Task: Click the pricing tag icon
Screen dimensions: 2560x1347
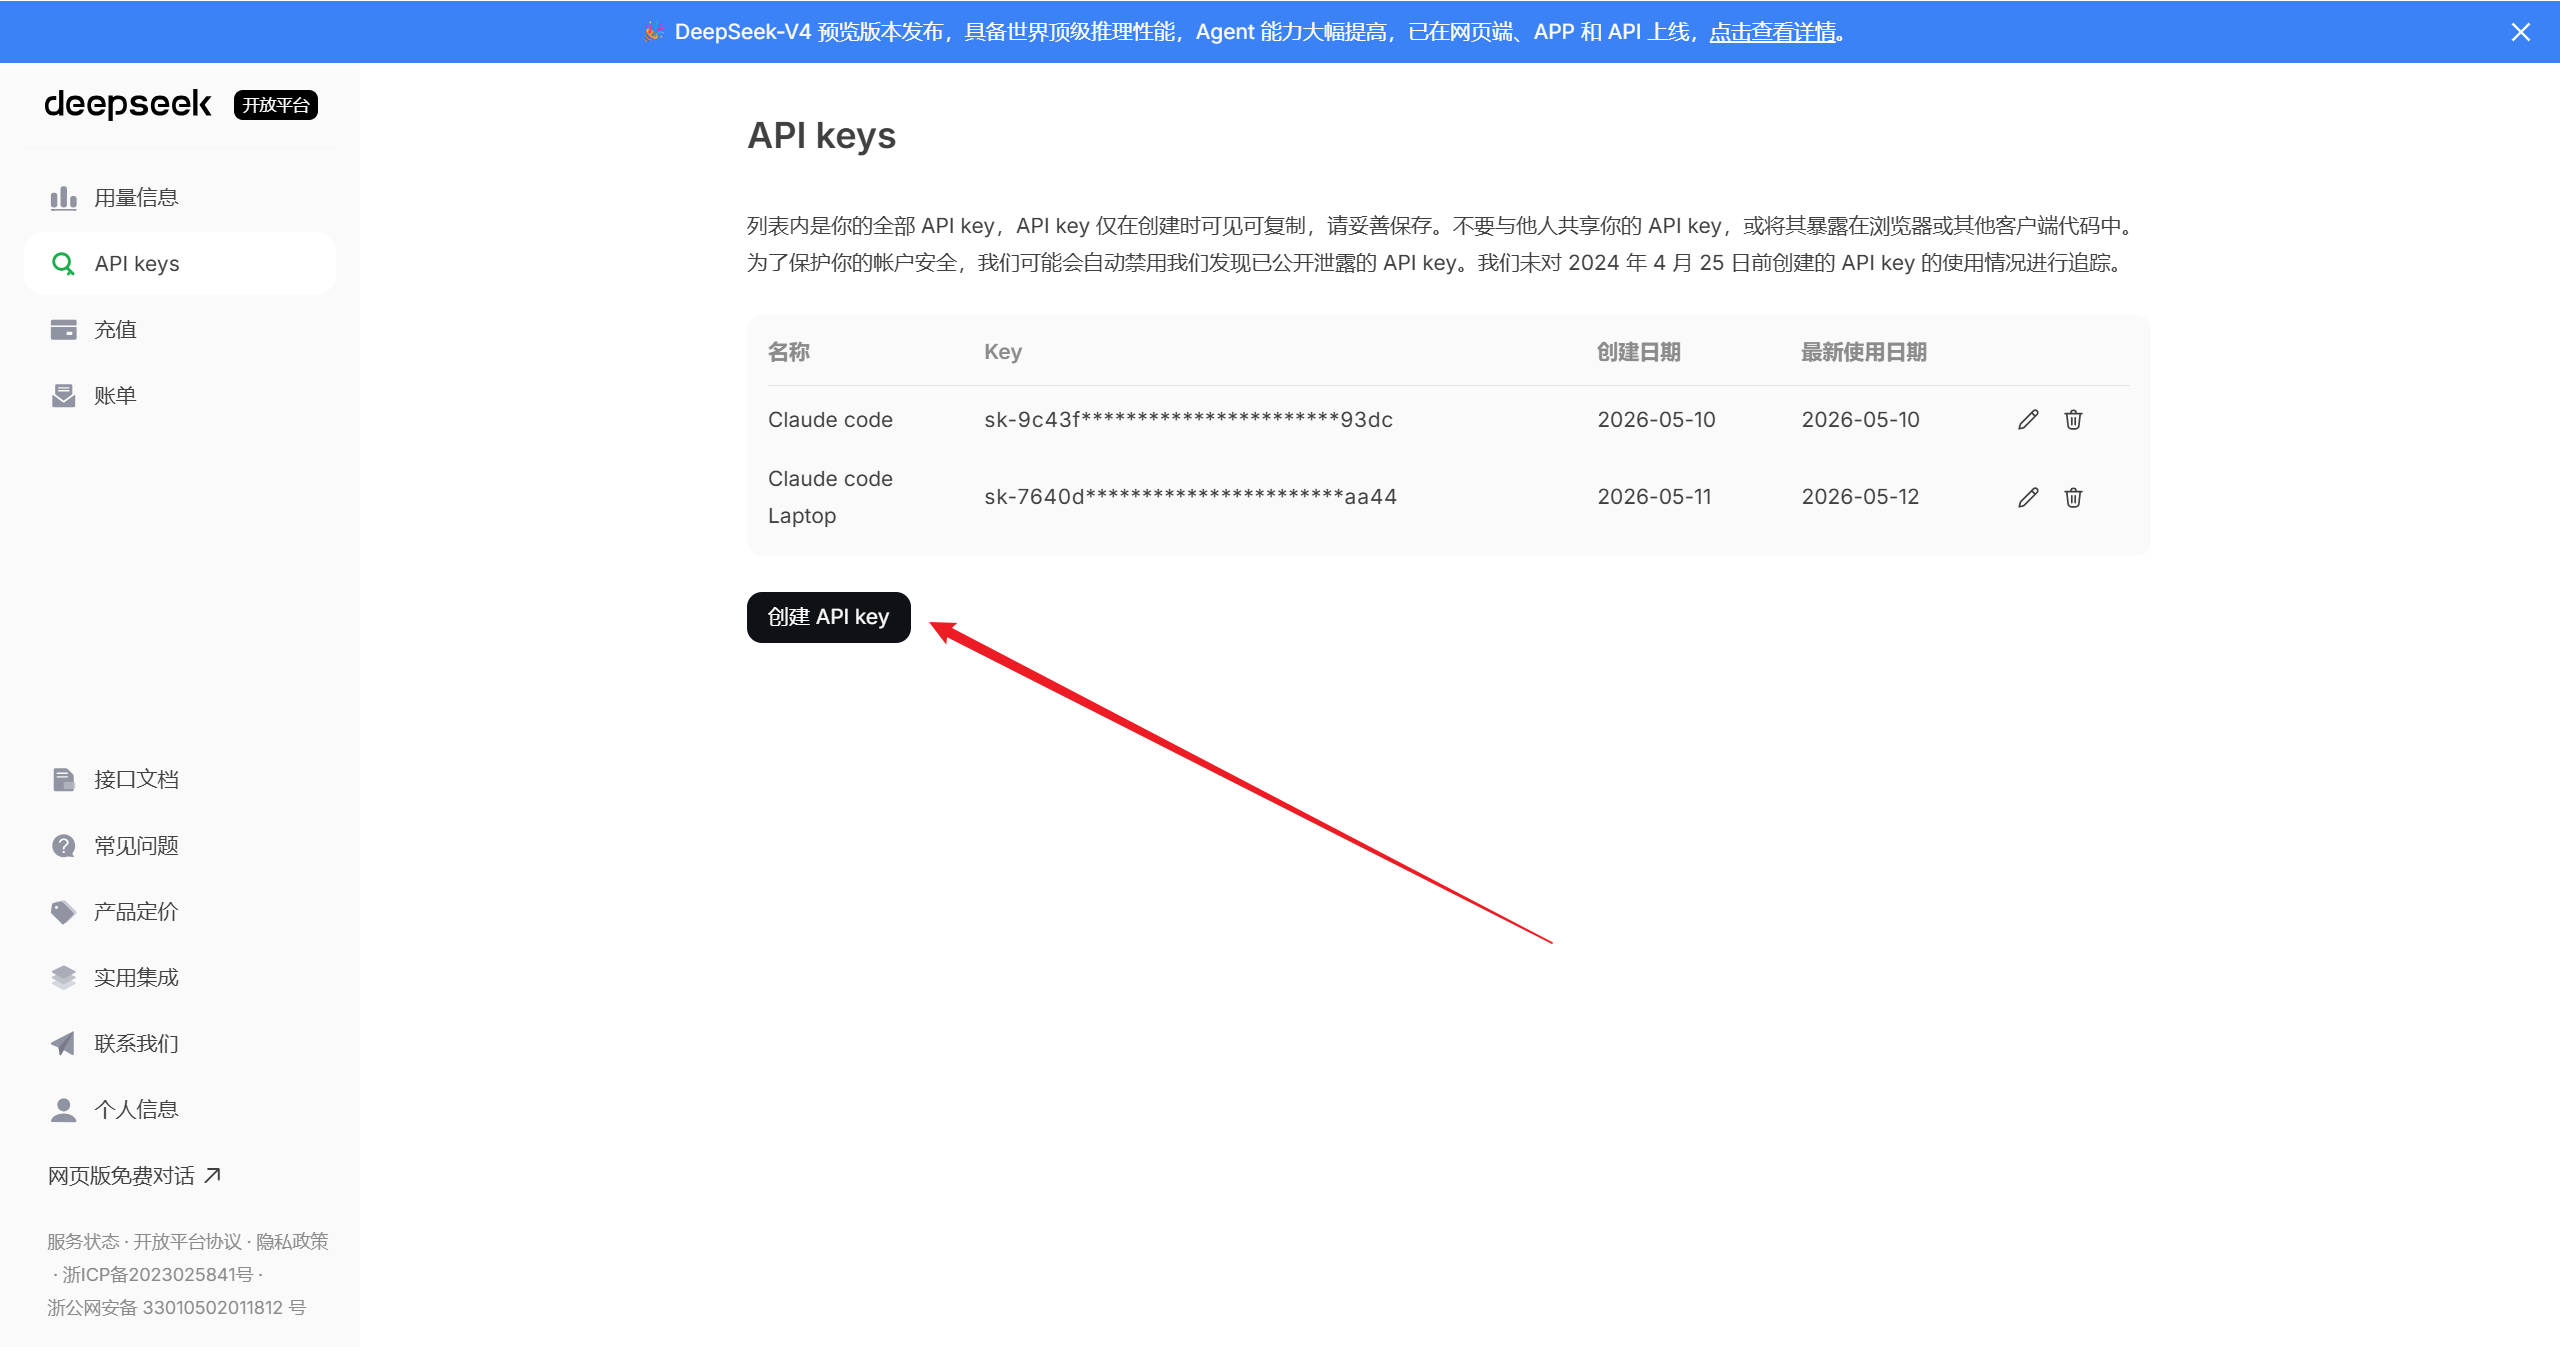Action: pyautogui.click(x=63, y=912)
